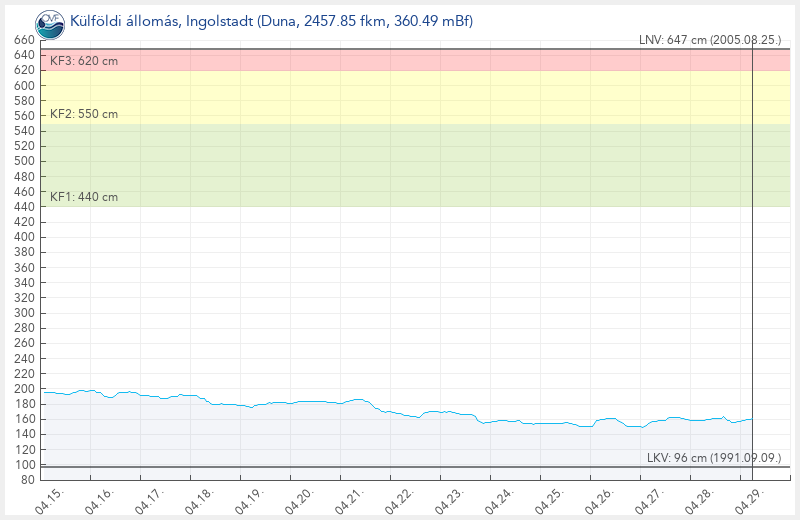Viewport: 800px width, 520px height.
Task: Select the KF2: 550 cm threshold label
Action: 84,114
